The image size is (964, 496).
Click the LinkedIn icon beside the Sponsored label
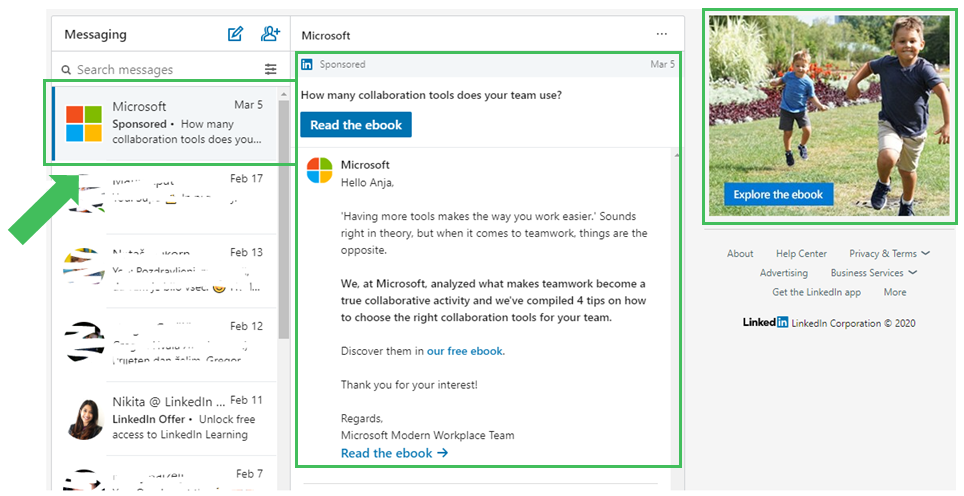click(x=307, y=64)
